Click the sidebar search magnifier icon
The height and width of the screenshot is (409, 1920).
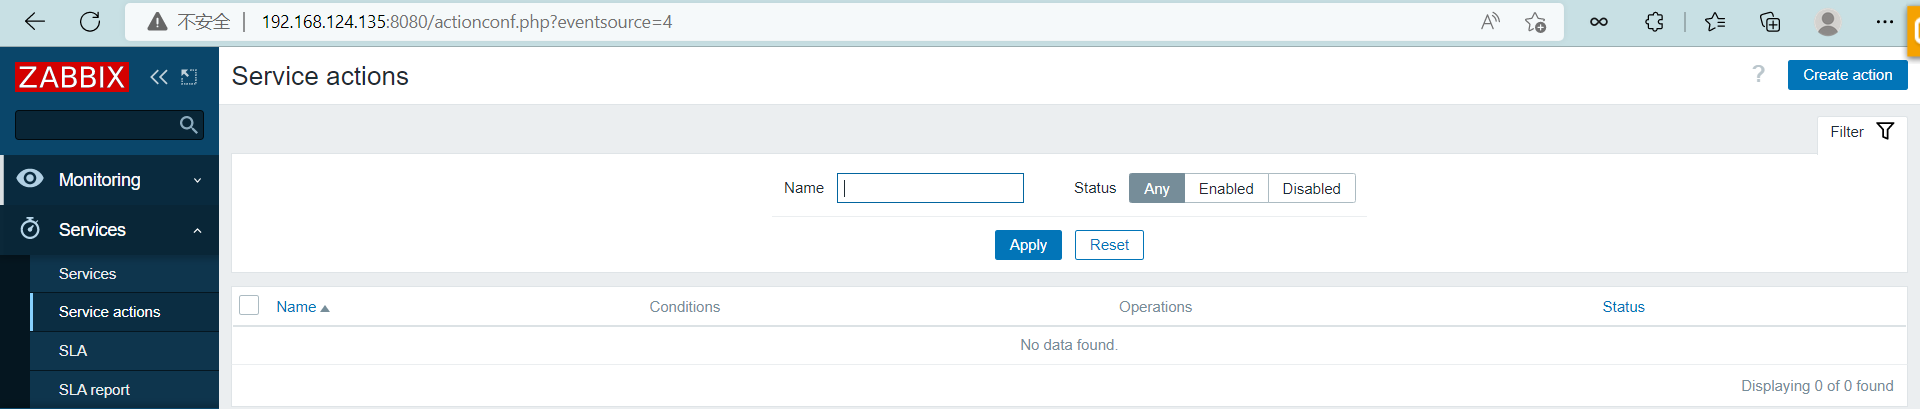pos(188,125)
